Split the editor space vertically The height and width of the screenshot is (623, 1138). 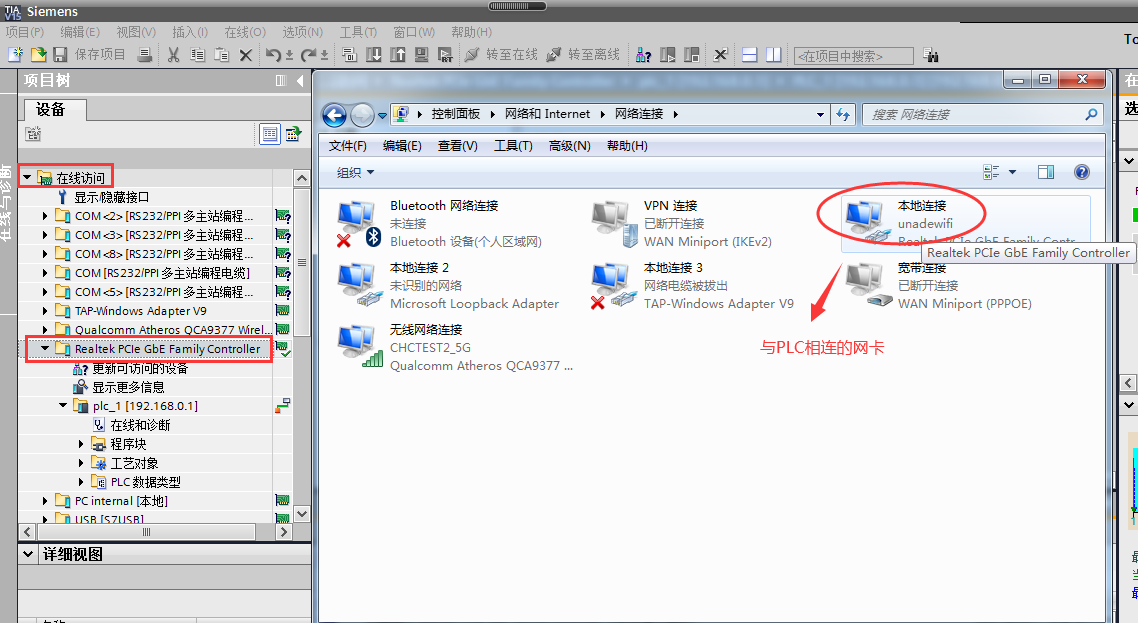pos(774,54)
